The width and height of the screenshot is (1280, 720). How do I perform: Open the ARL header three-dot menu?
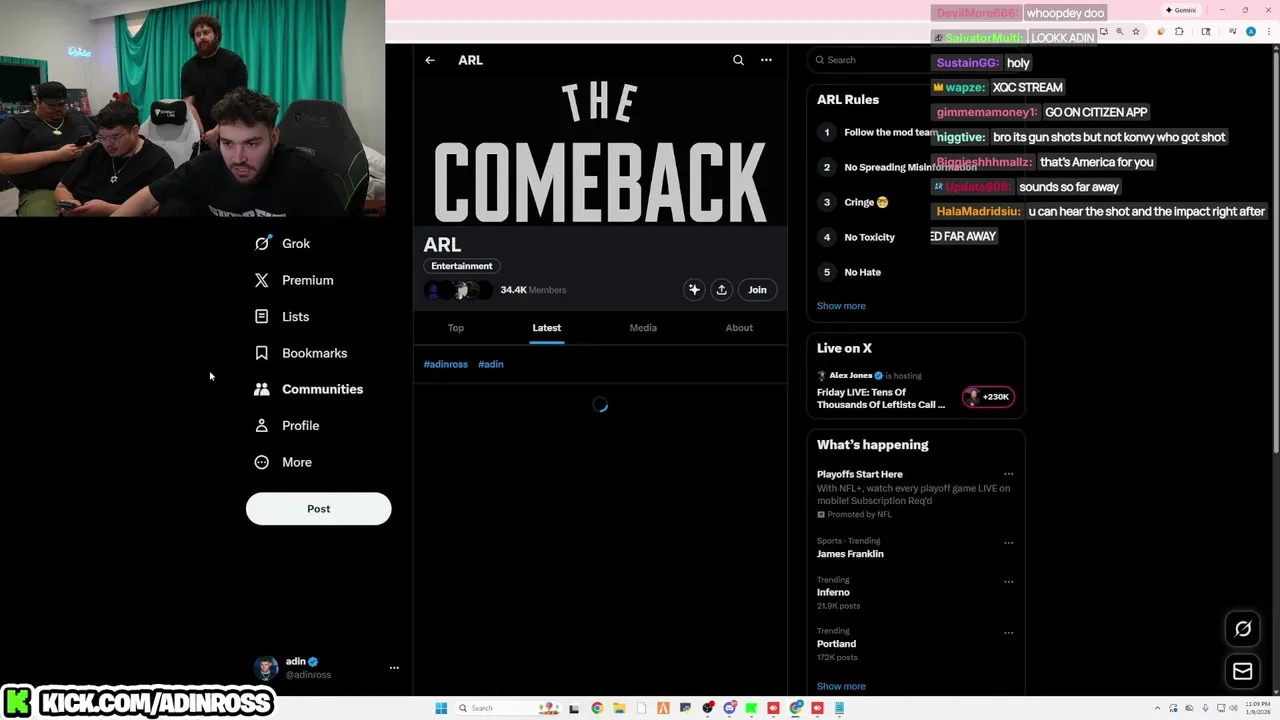[x=766, y=60]
